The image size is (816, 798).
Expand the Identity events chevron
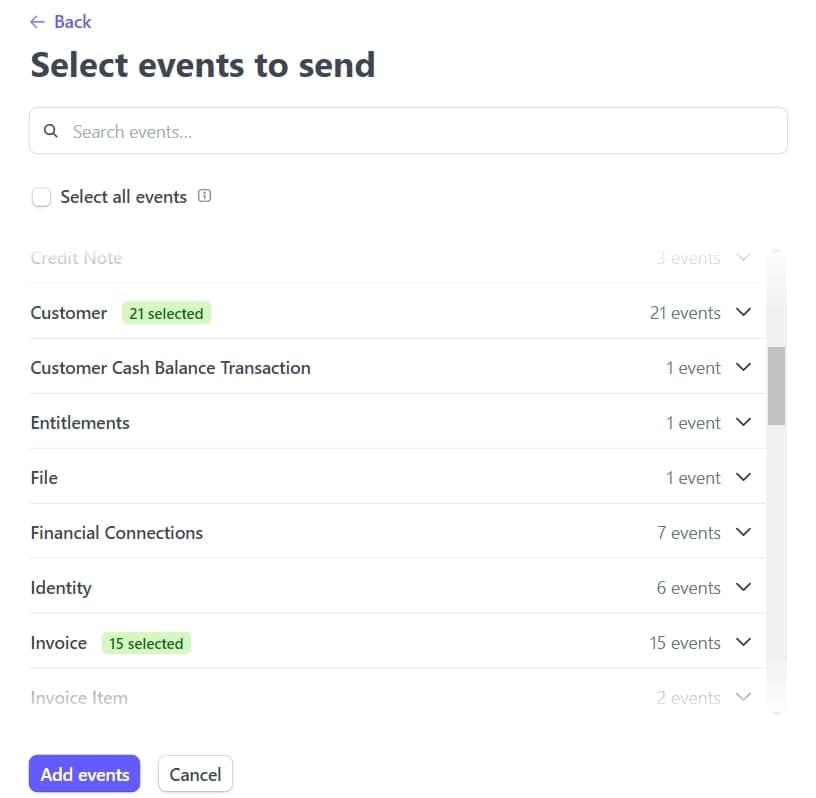[743, 587]
